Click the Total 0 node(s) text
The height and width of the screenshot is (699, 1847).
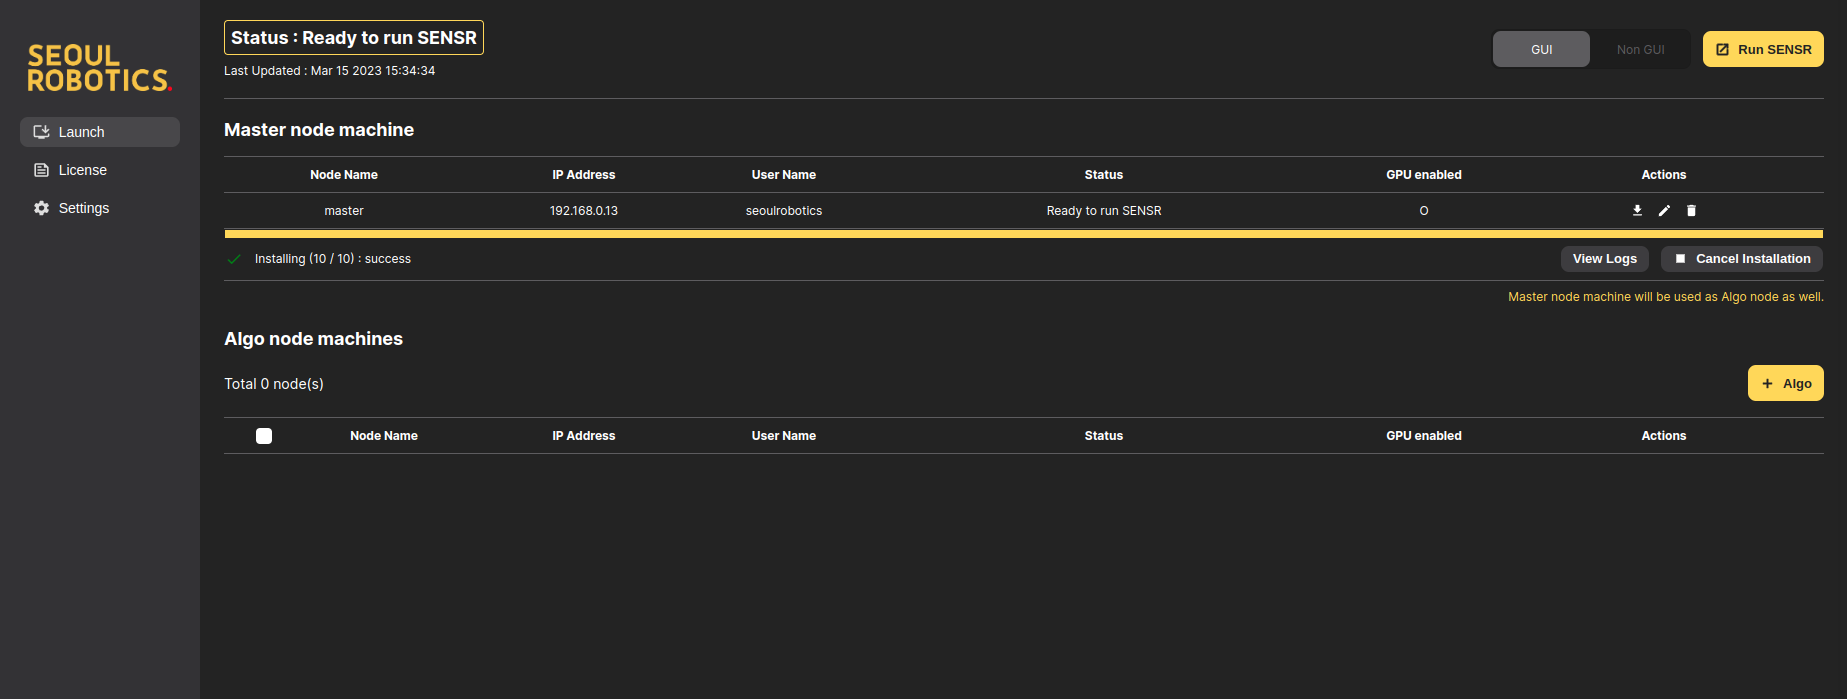(x=274, y=384)
